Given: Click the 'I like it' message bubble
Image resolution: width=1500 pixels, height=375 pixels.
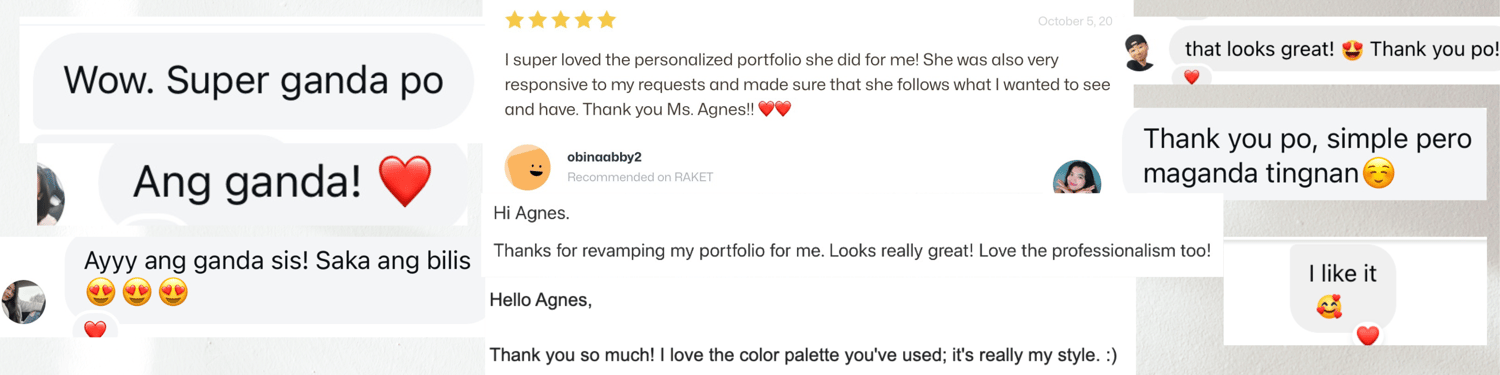Looking at the screenshot, I should pos(1342,288).
